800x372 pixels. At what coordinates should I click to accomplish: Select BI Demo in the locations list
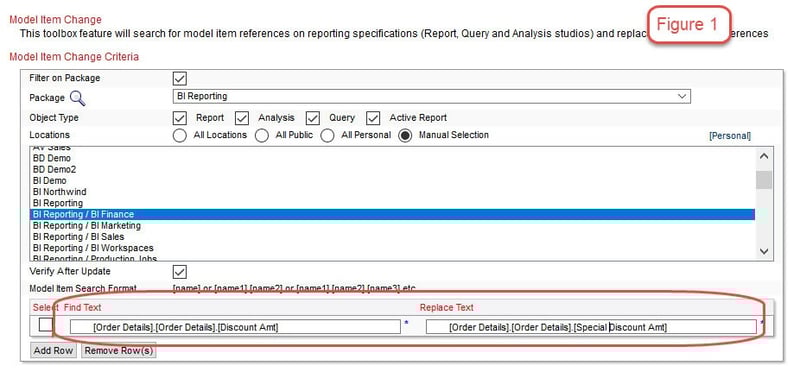pyautogui.click(x=392, y=181)
